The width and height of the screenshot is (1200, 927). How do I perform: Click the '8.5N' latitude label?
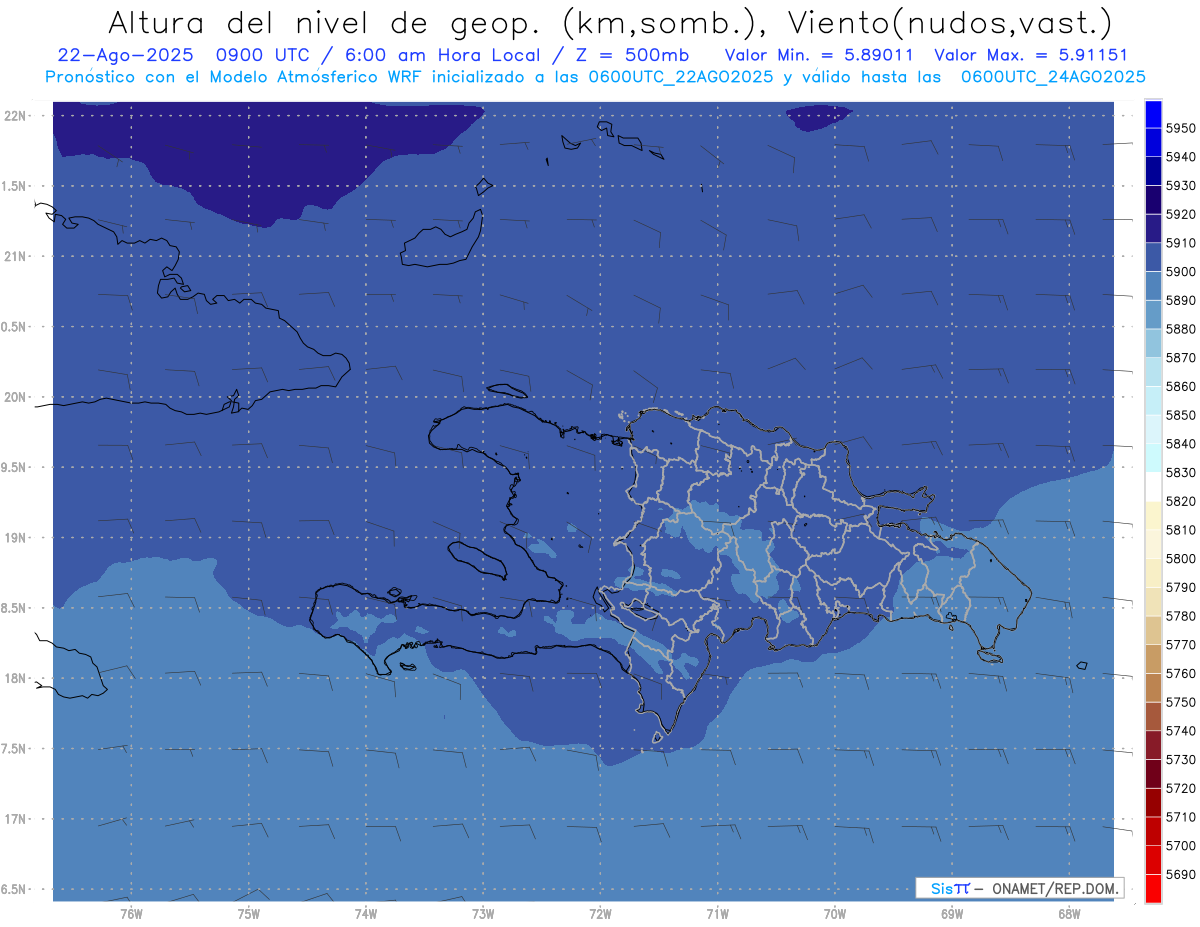(x=14, y=608)
